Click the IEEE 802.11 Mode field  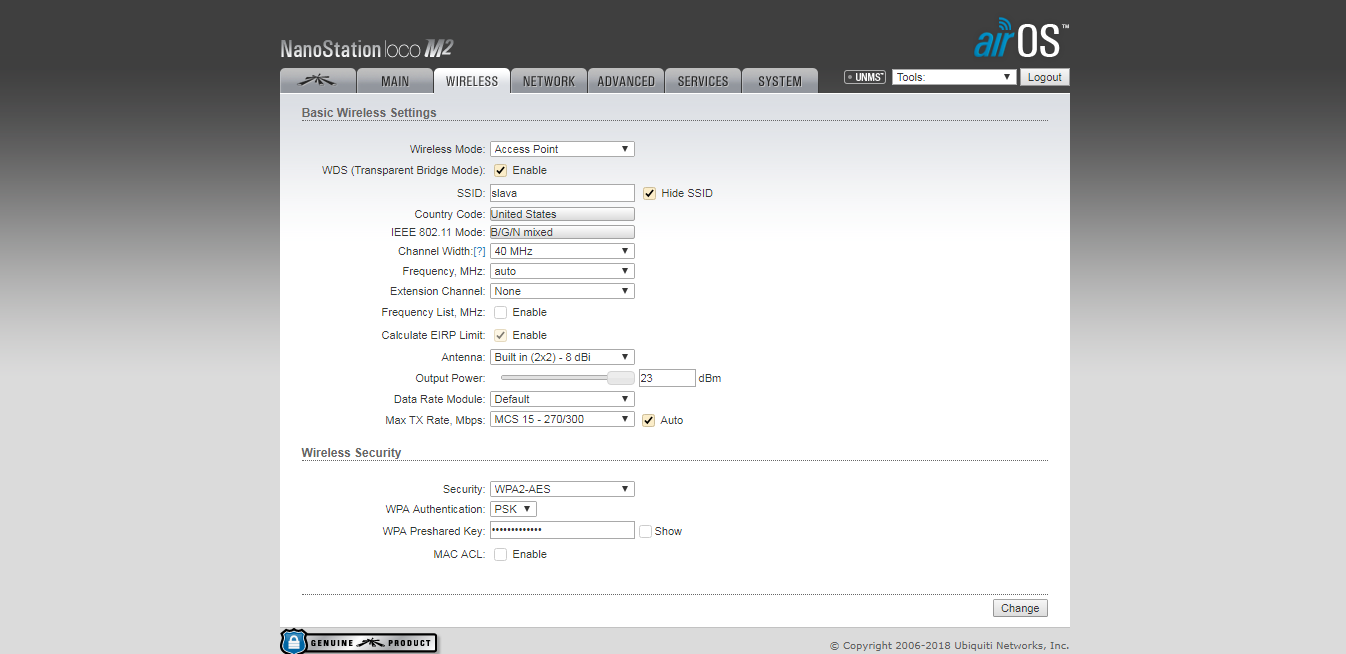[x=562, y=232]
